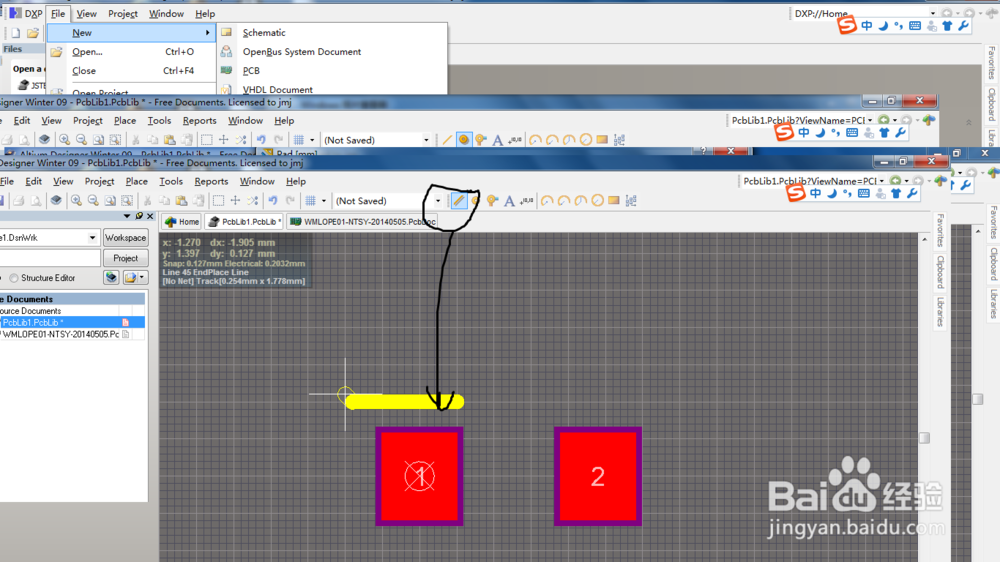Select the Place Line tool in front window
The image size is (1000, 562).
click(459, 201)
